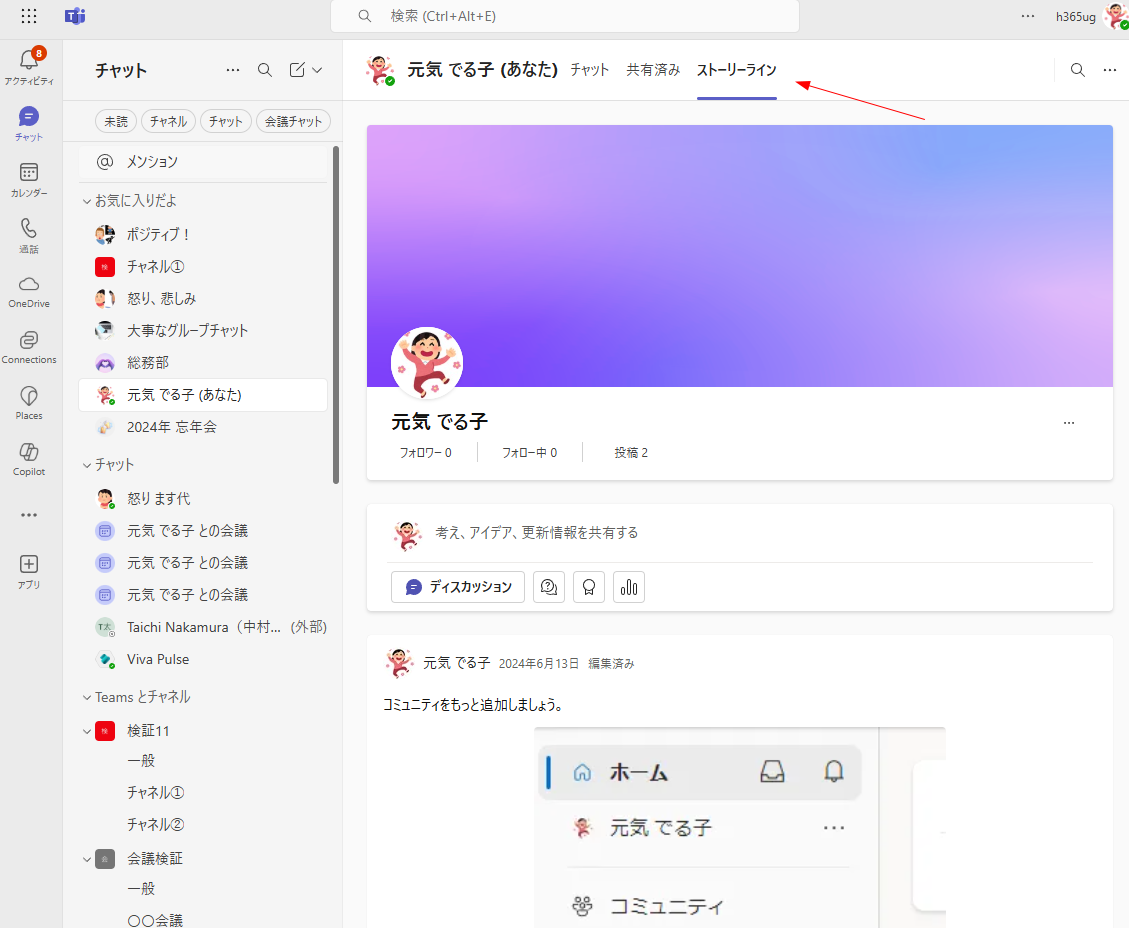Click フォロー中 0 link
Screen dimensions: 1129x928
point(529,453)
